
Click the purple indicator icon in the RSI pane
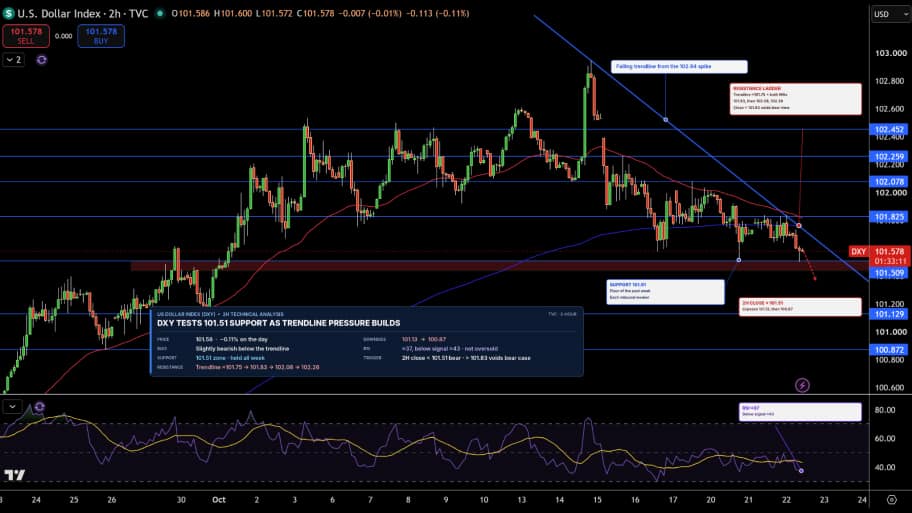39,407
